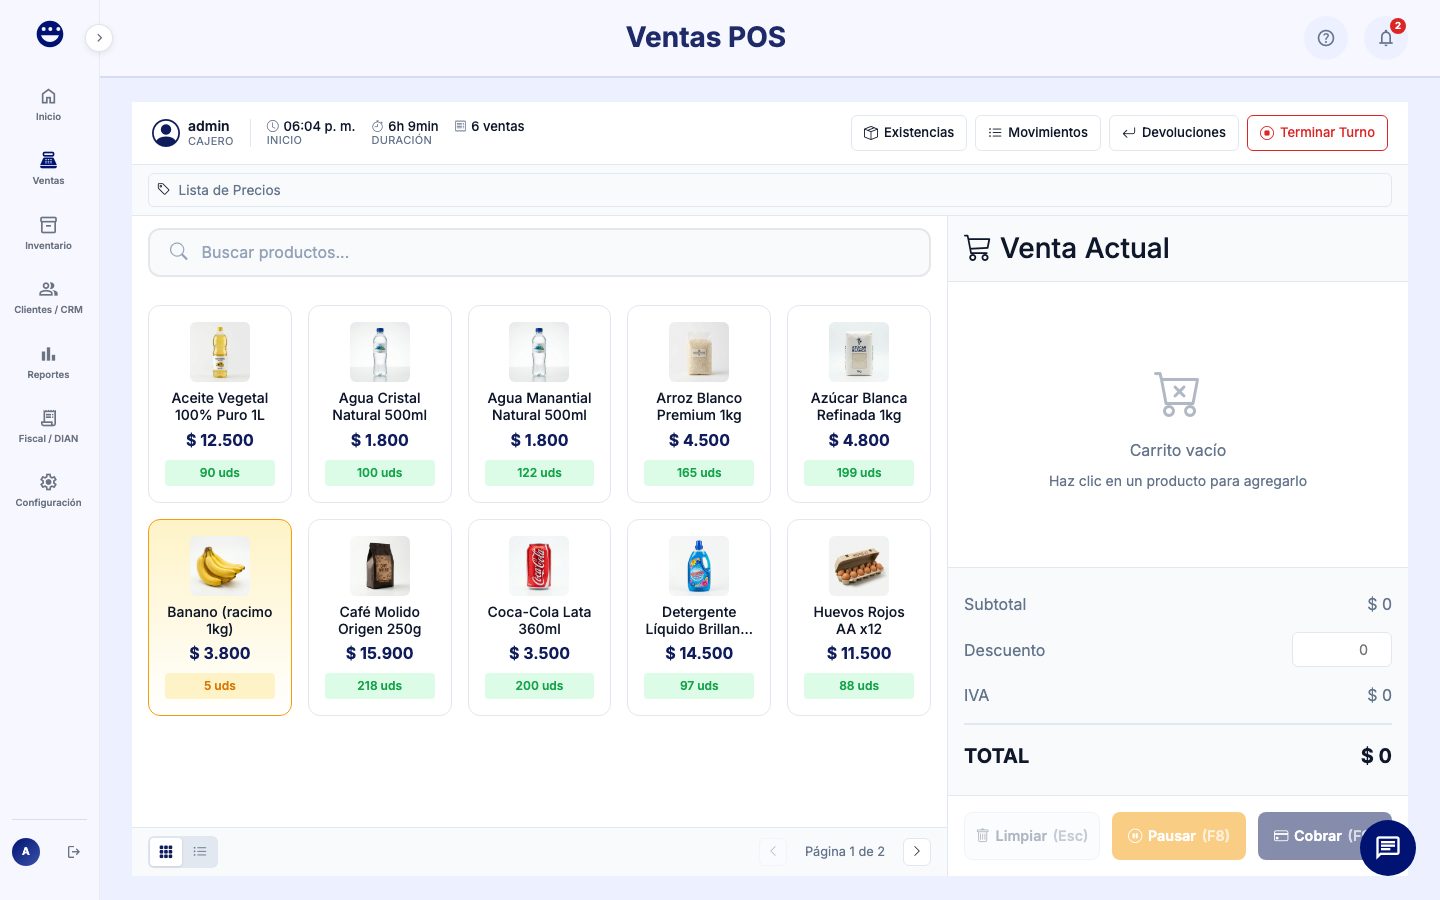1440x900 pixels.
Task: Open the Existencias view
Action: point(908,132)
